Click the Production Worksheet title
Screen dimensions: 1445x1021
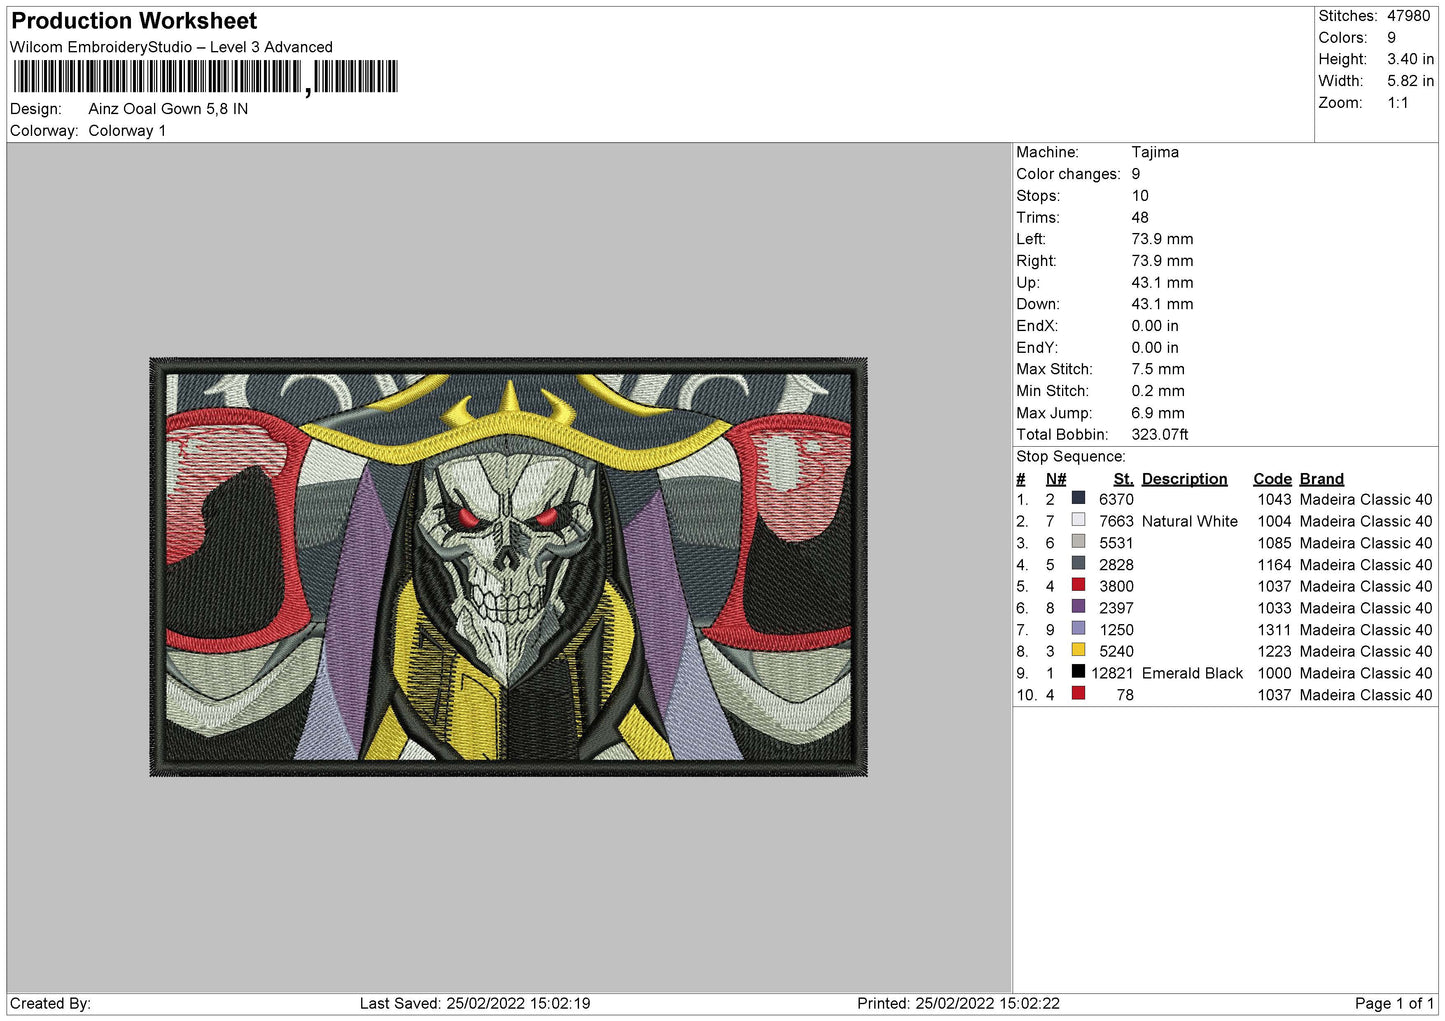pos(134,21)
